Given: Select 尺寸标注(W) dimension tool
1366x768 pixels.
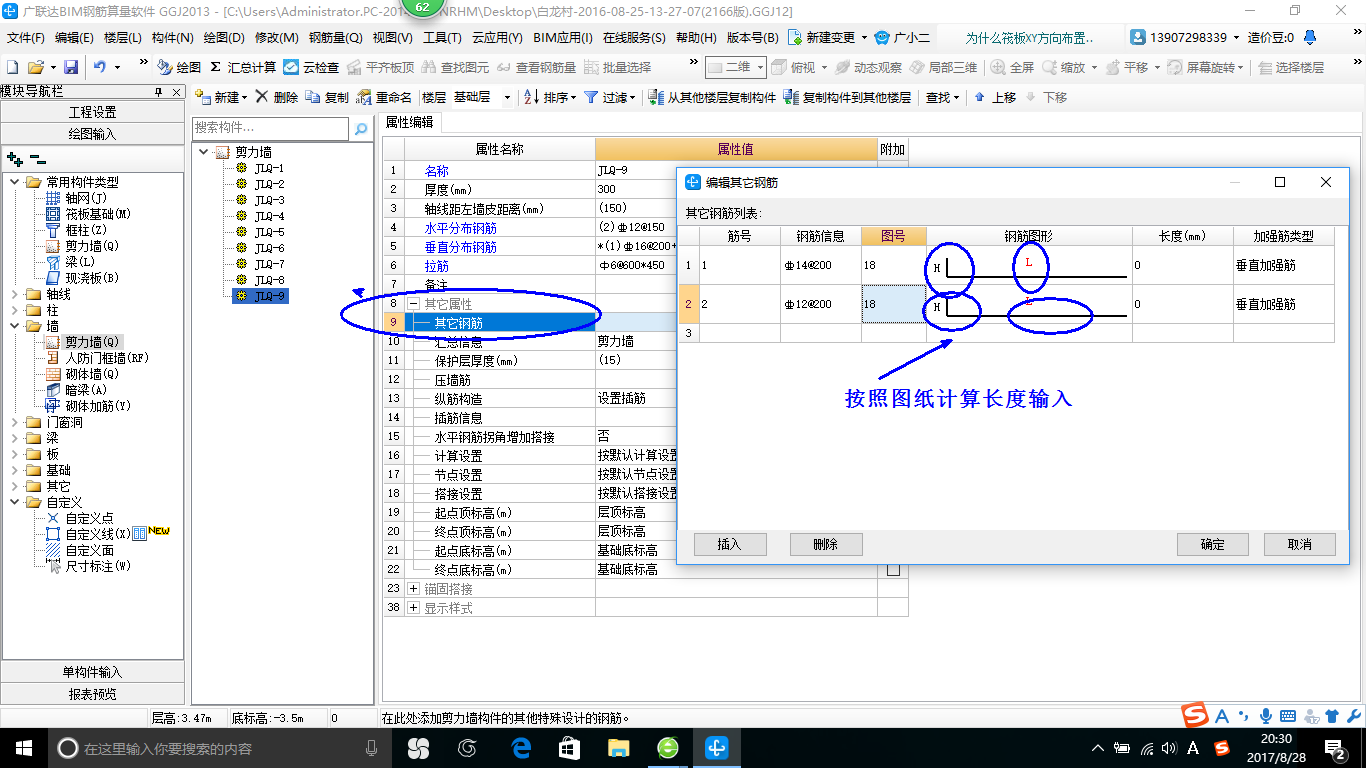Looking at the screenshot, I should 88,566.
